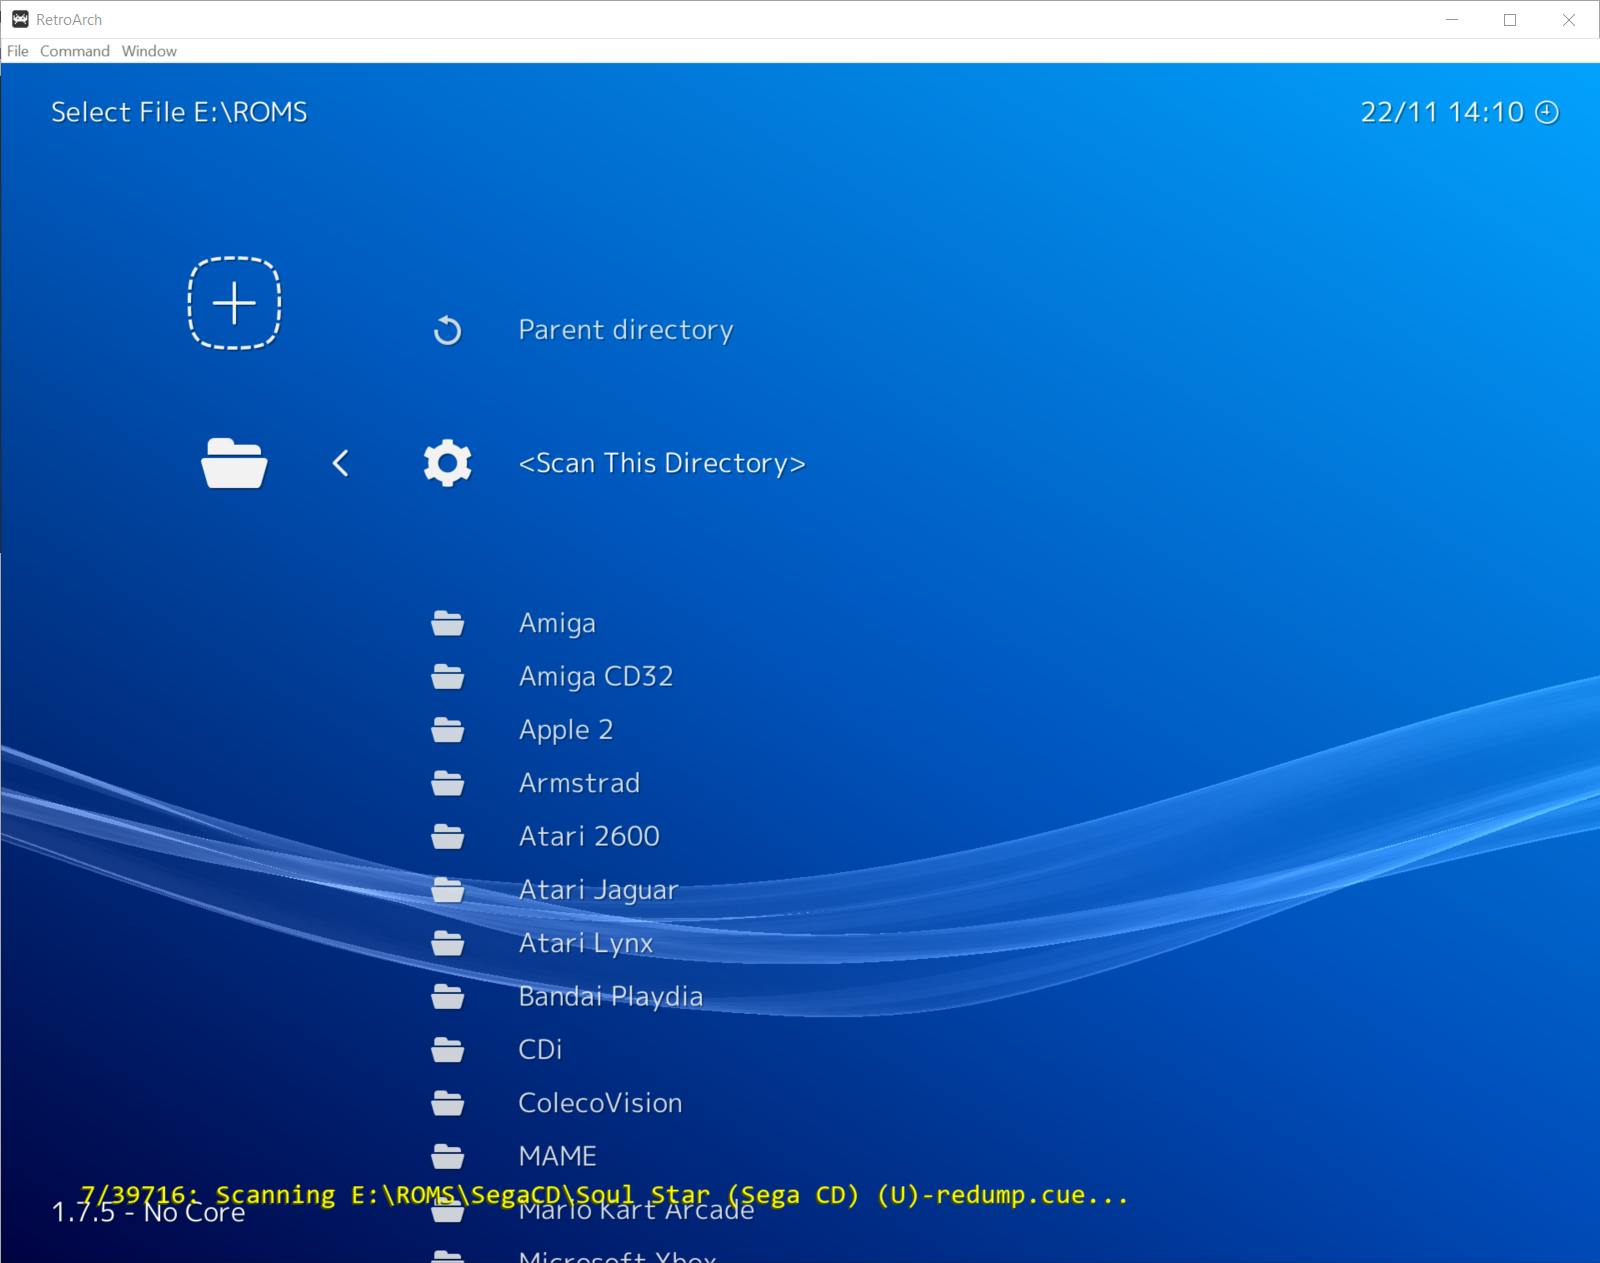The height and width of the screenshot is (1263, 1600).
Task: Open the Window menu
Action: (x=149, y=51)
